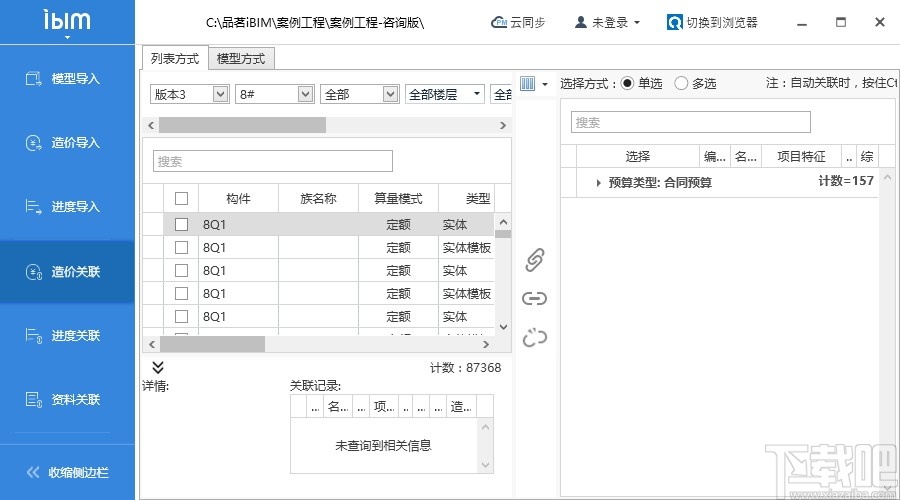
Task: Check the second 8Q1 row checkbox
Action: [x=181, y=247]
